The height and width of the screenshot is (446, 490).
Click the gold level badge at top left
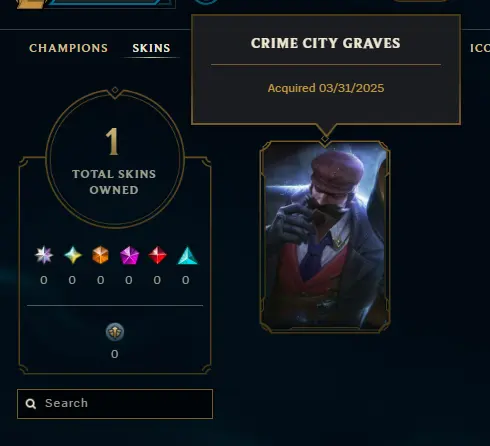pos(32,3)
